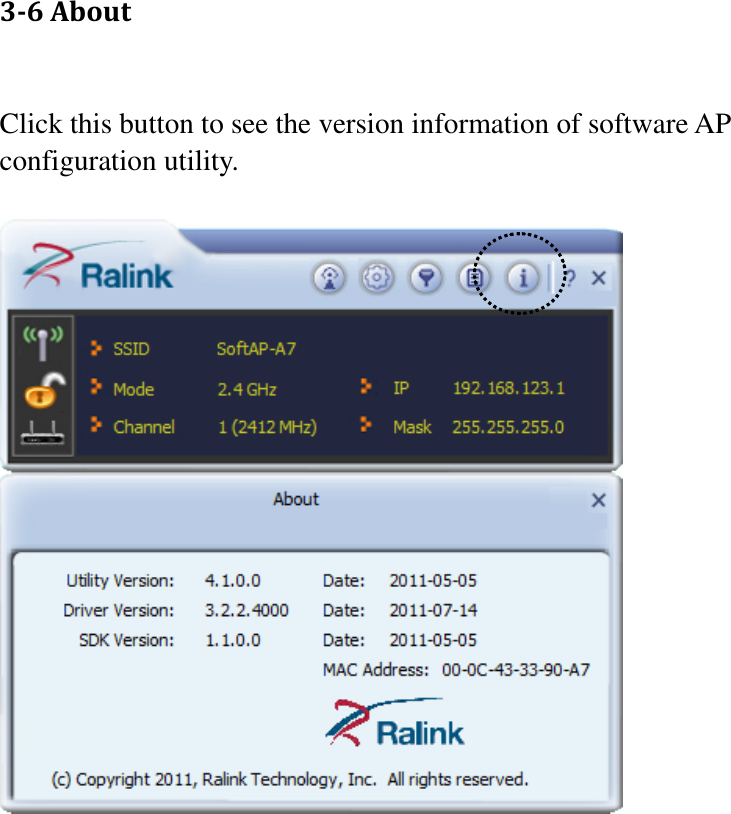731x814 pixels.
Task: Open the association list document icon
Action: pyautogui.click(x=474, y=278)
